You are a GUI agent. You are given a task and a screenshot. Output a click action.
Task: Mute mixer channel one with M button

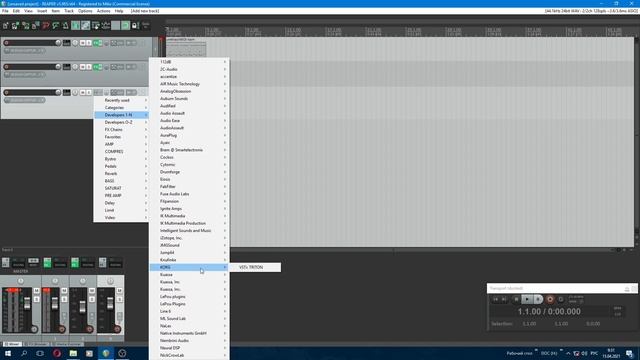click(x=64, y=290)
